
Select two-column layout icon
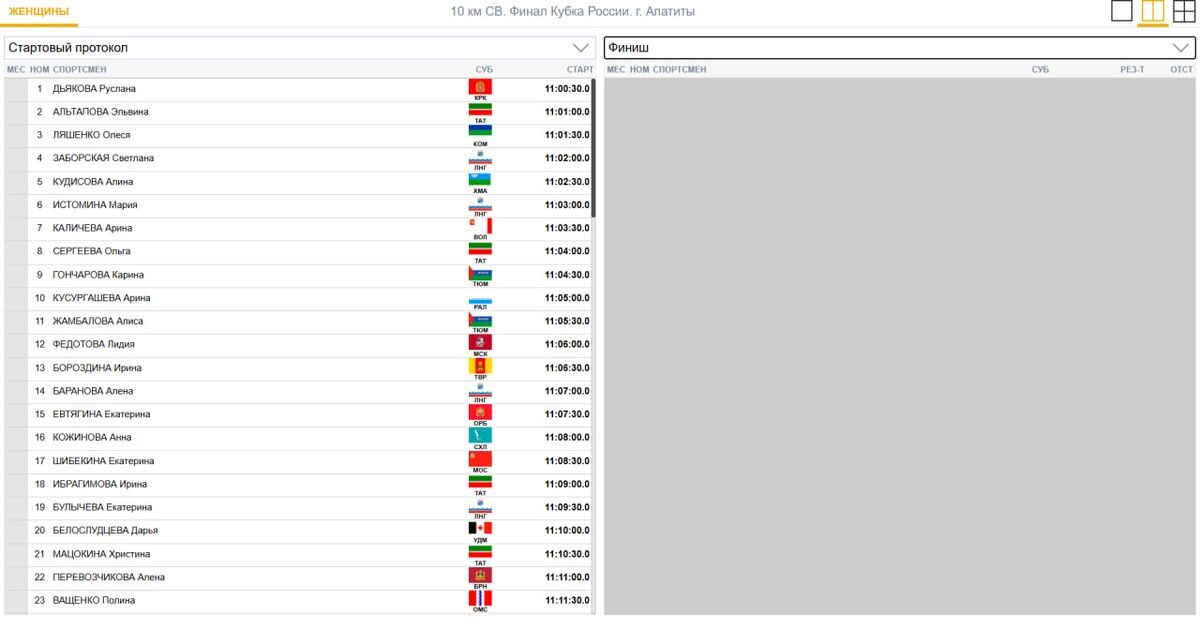pos(1153,11)
